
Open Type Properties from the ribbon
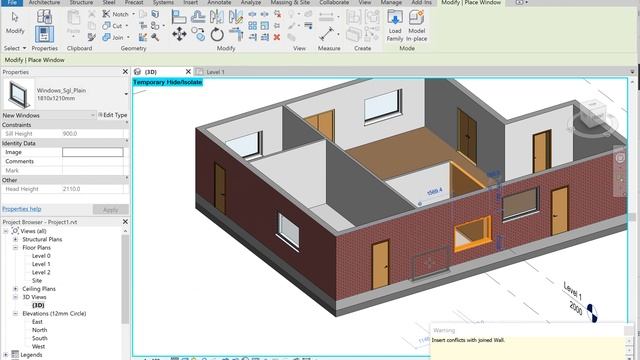click(44, 16)
